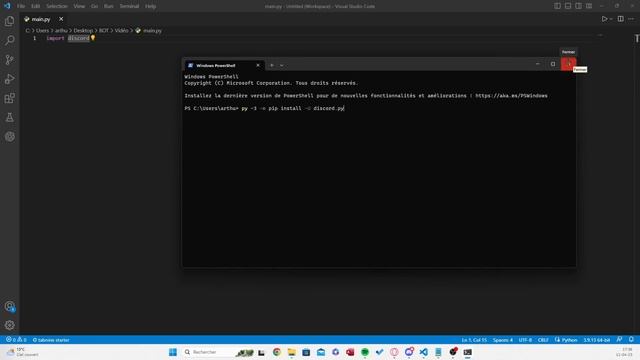Click the Vidéo breadcrumb segment
Viewport: 640px width, 360px height.
point(121,30)
